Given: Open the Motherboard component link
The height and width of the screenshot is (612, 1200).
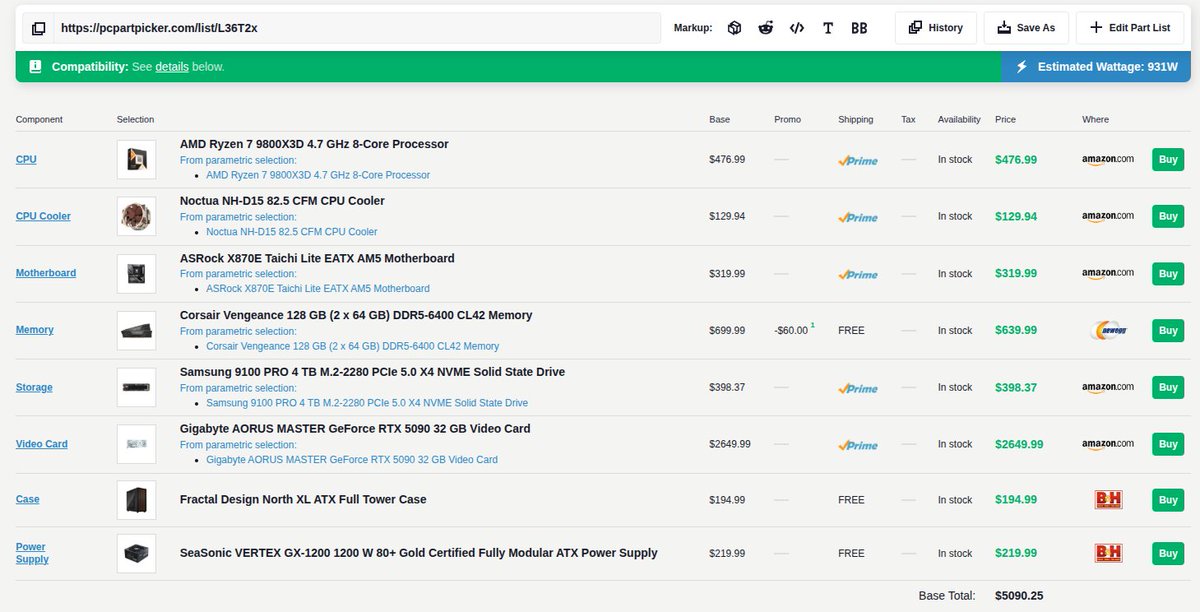Looking at the screenshot, I should 46,273.
